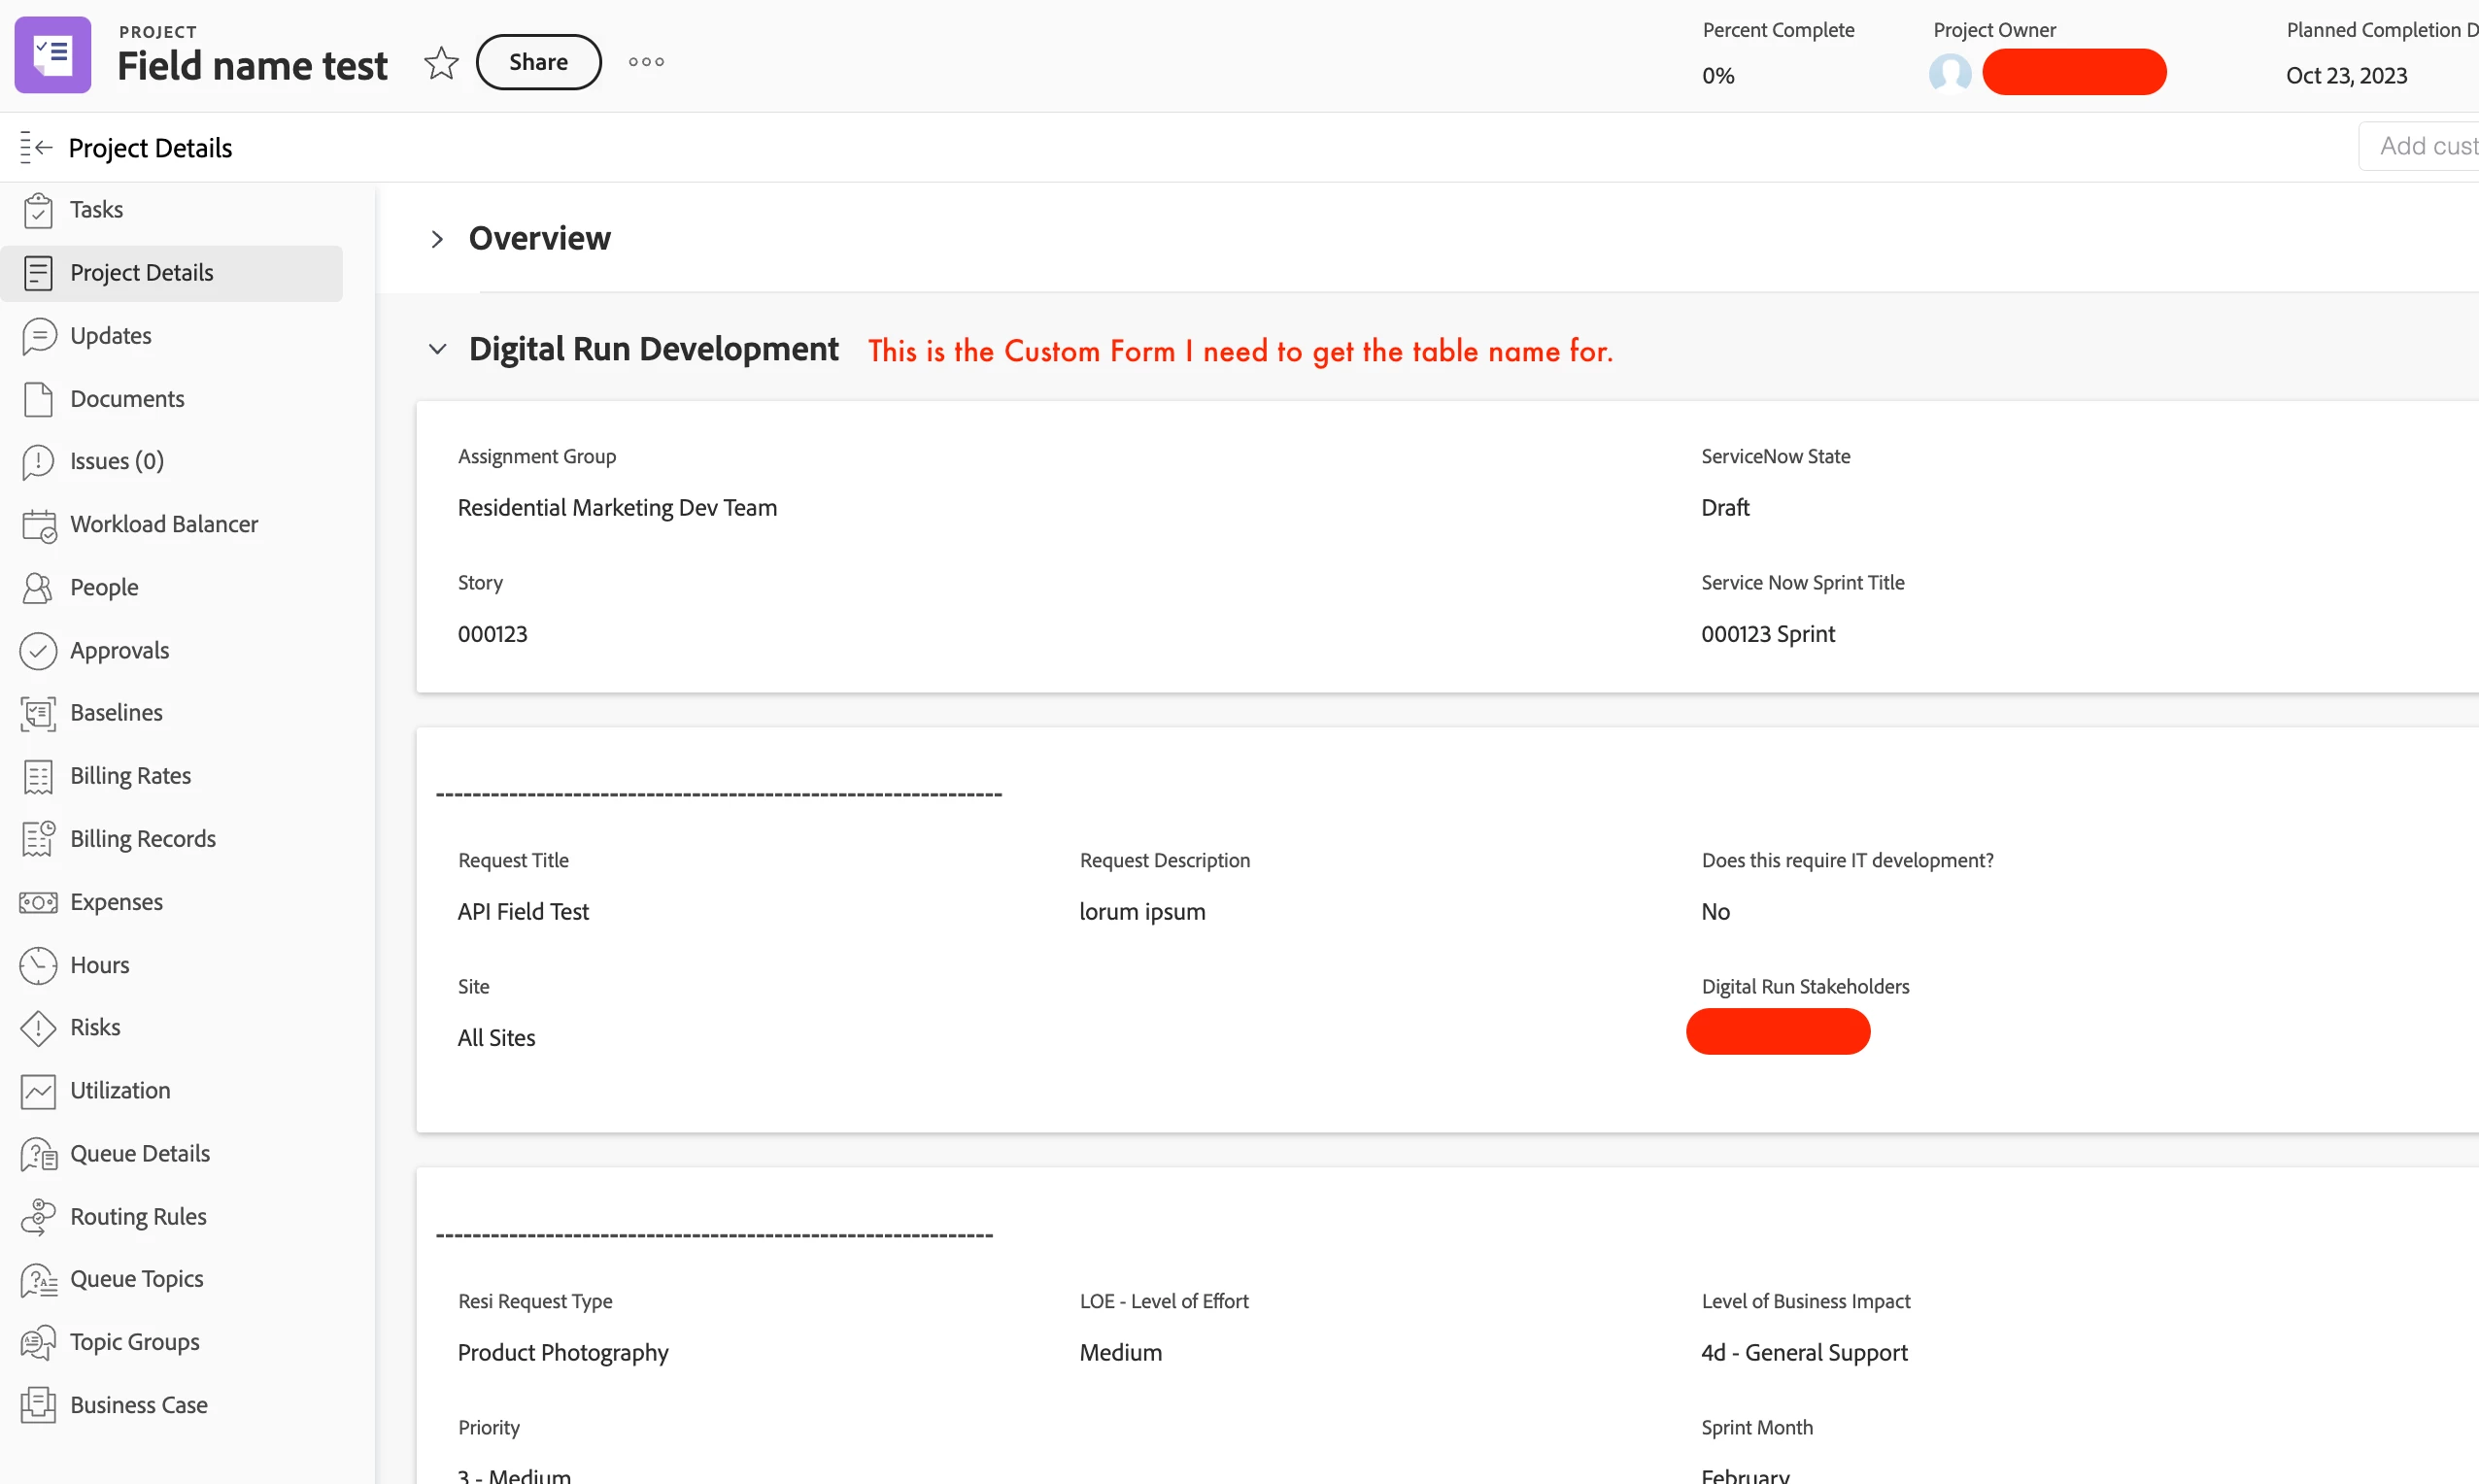Select the Hours clock icon
This screenshot has height=1484, width=2479.
tap(38, 965)
